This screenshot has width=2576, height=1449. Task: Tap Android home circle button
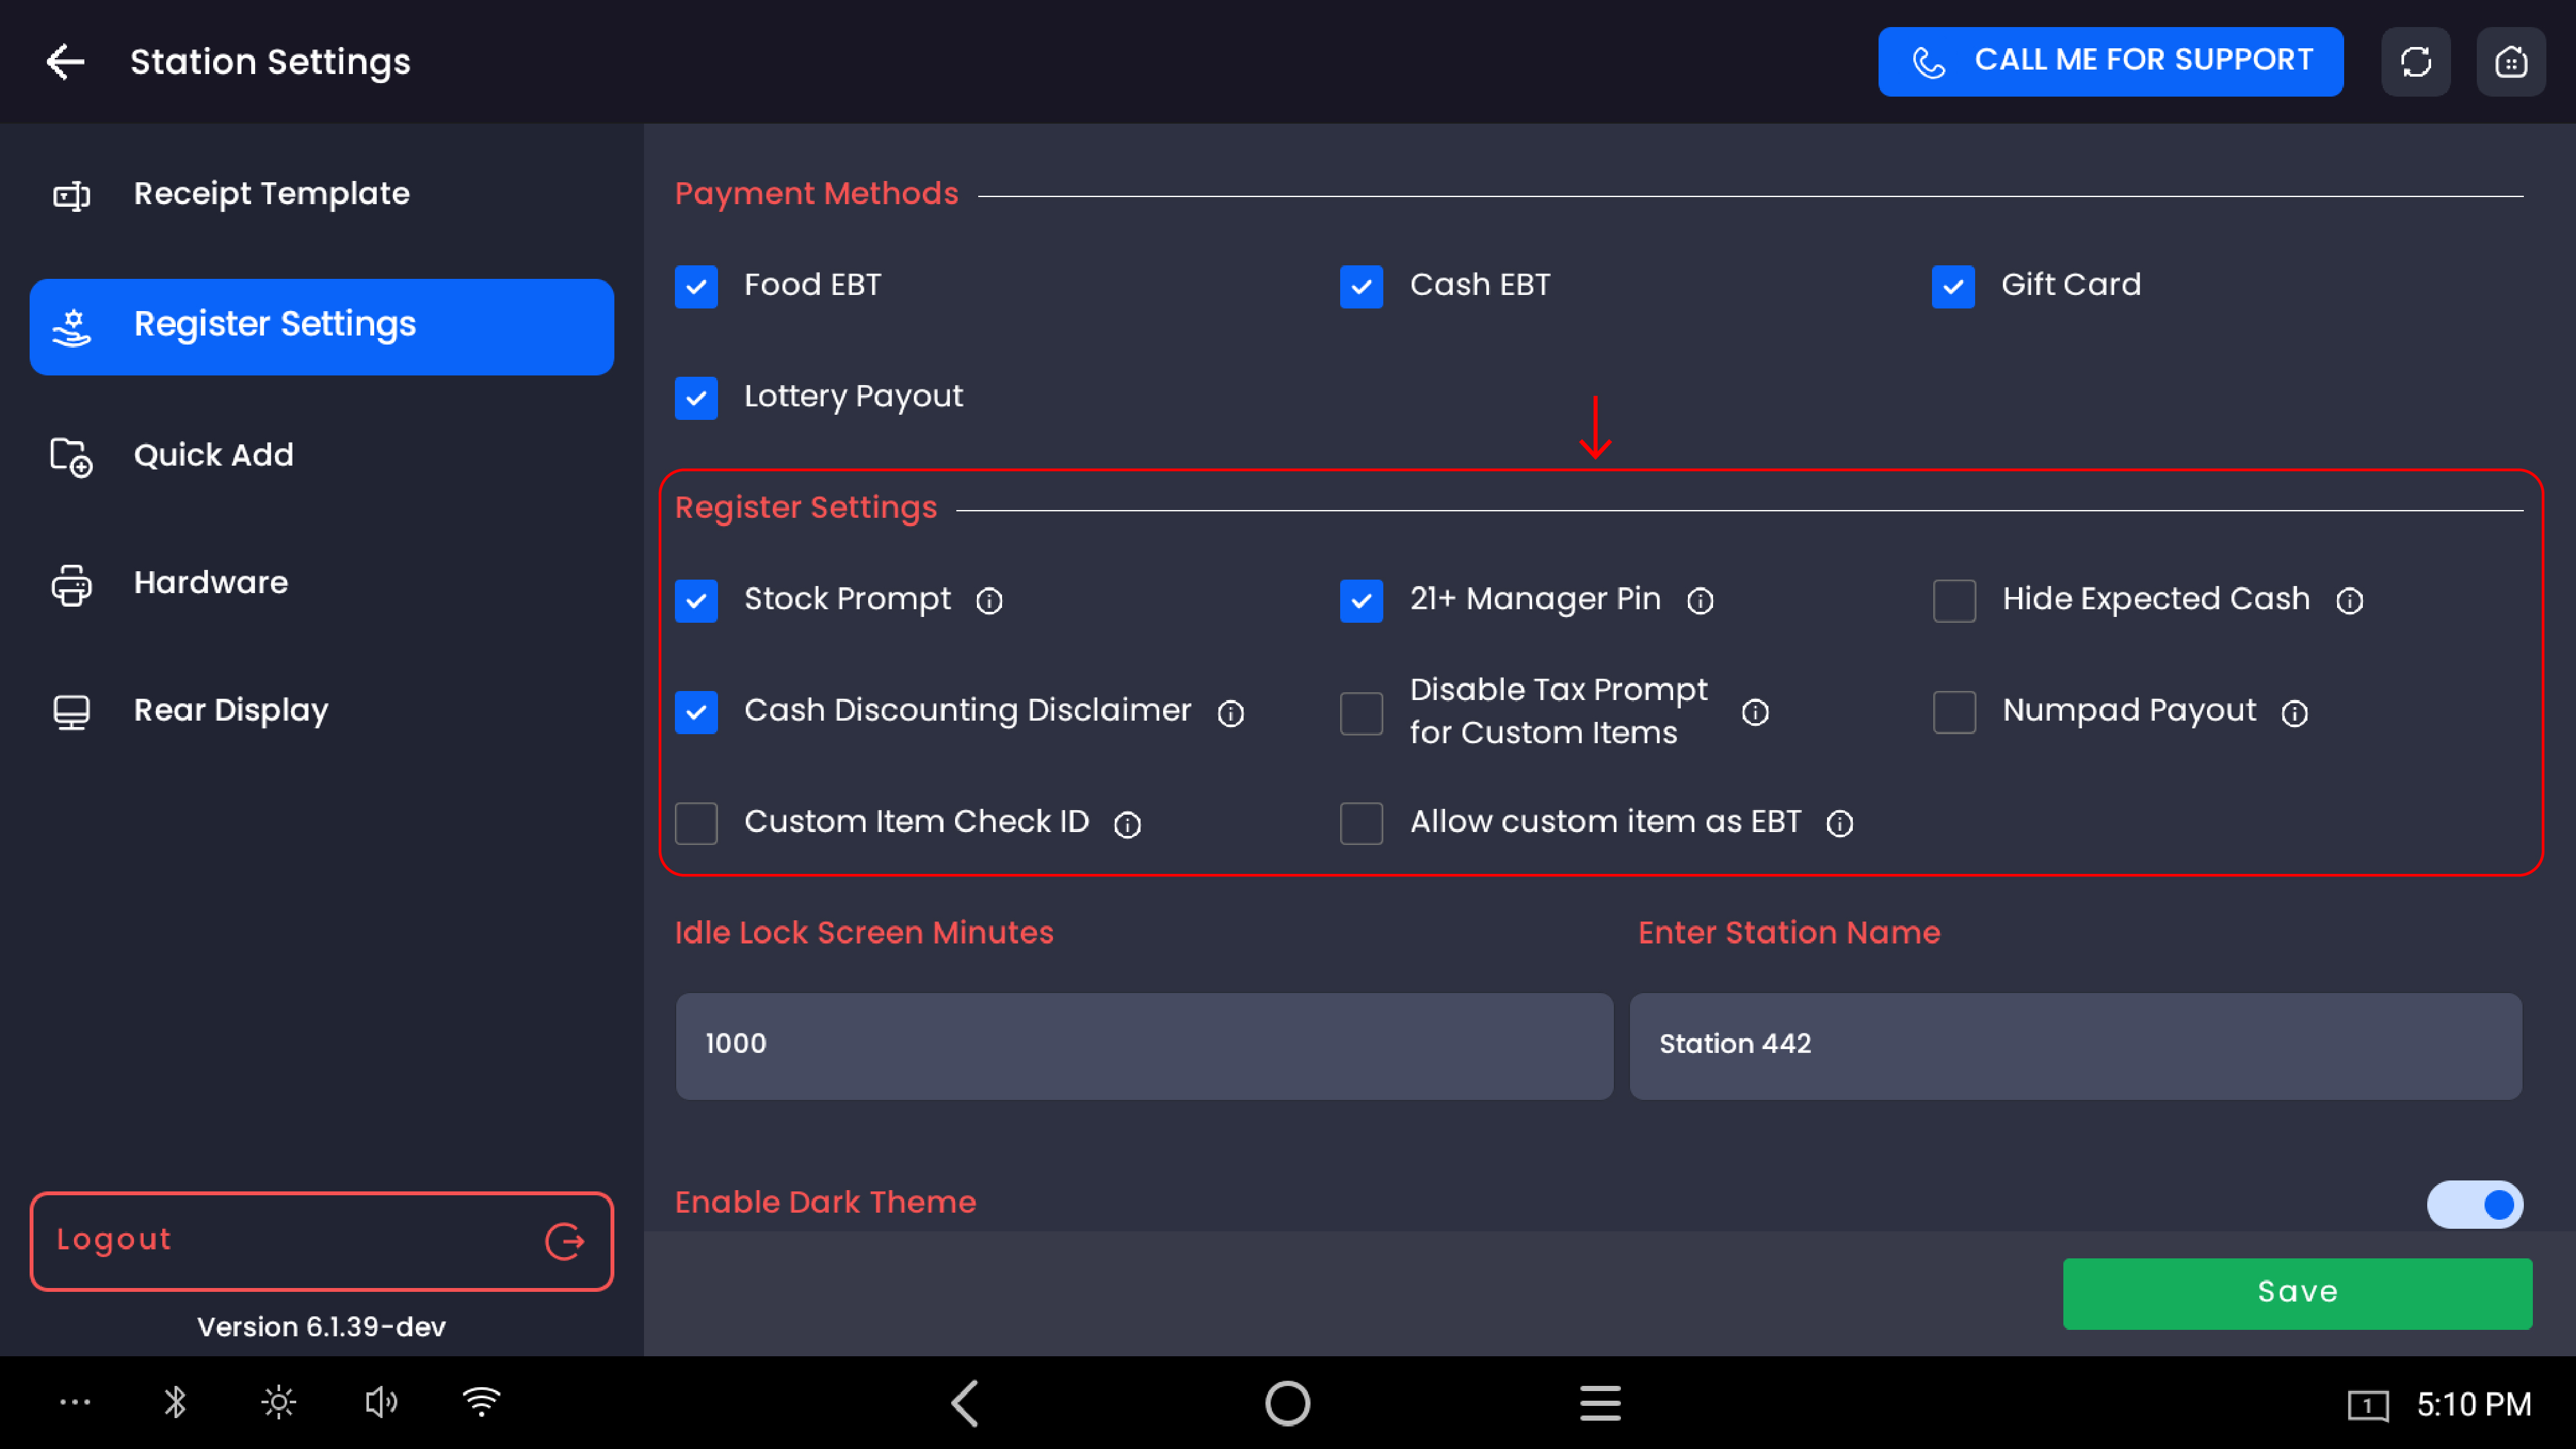click(1287, 1403)
